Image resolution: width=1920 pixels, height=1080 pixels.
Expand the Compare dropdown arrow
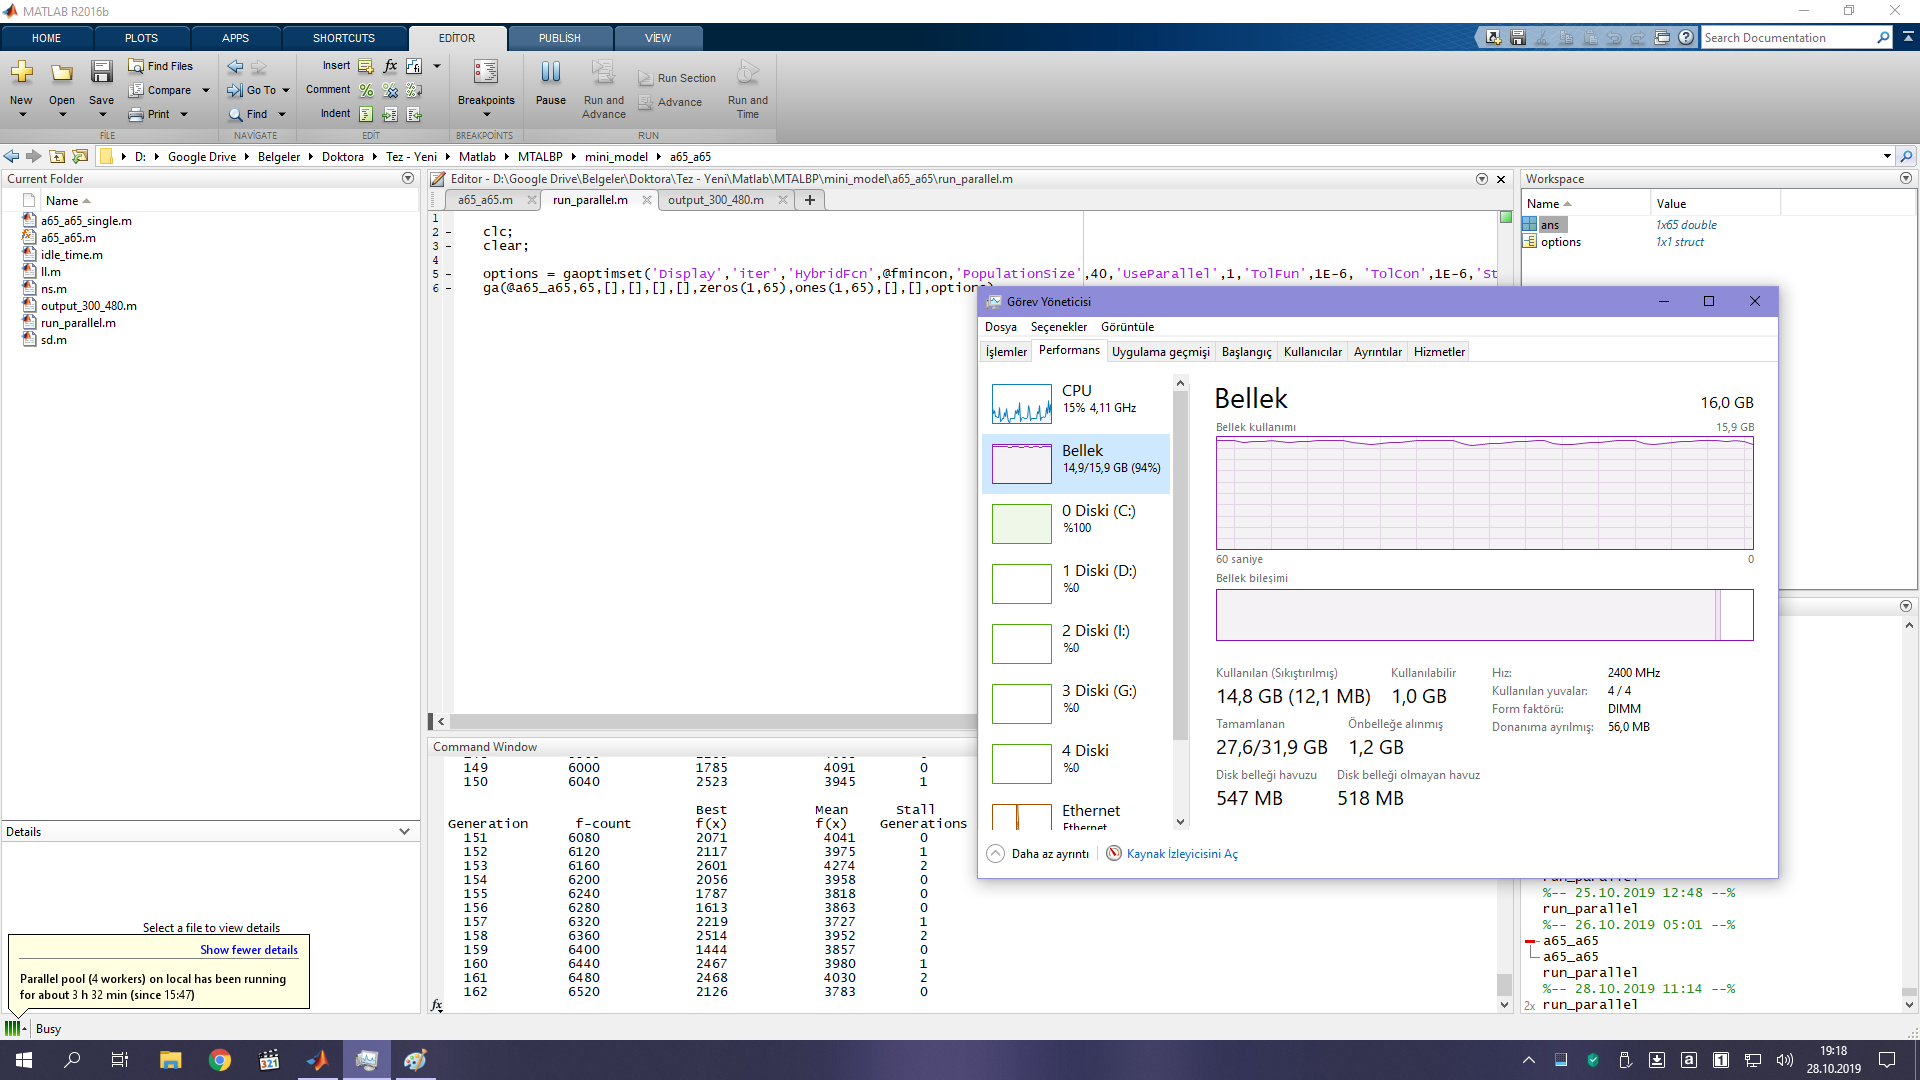[x=206, y=90]
